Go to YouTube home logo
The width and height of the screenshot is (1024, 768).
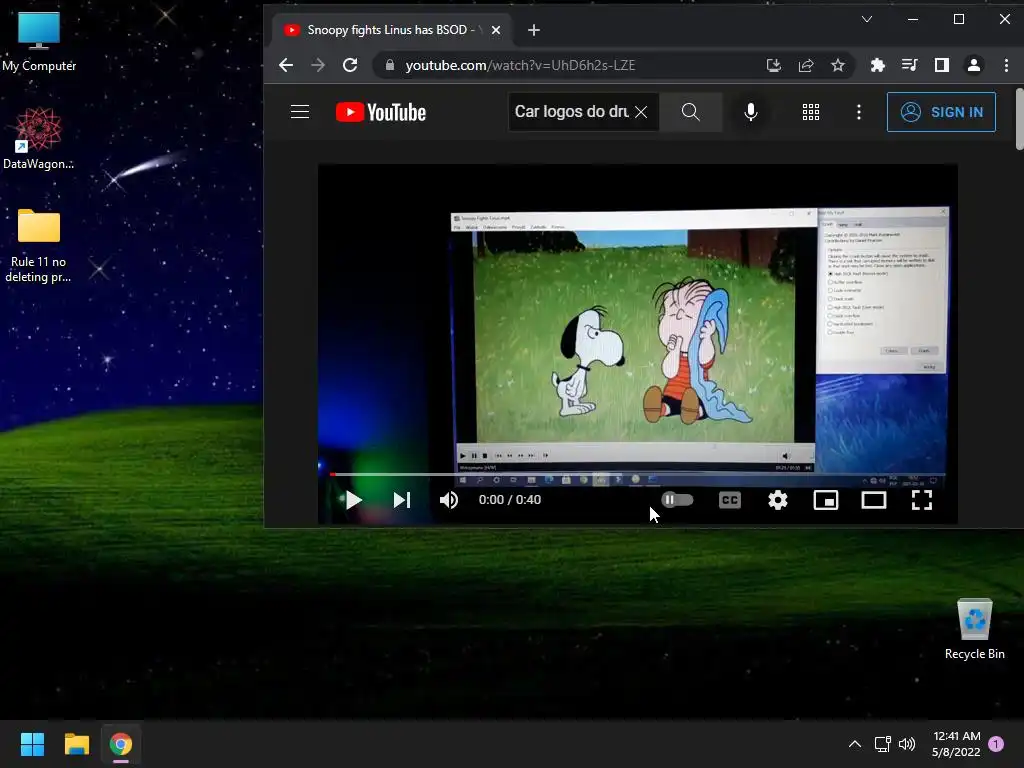tap(381, 112)
